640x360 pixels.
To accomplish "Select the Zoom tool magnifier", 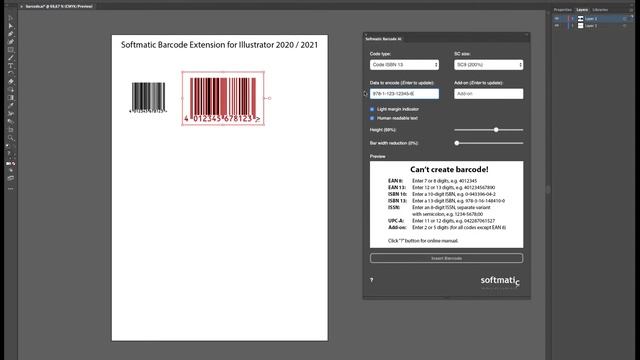I will [11, 138].
